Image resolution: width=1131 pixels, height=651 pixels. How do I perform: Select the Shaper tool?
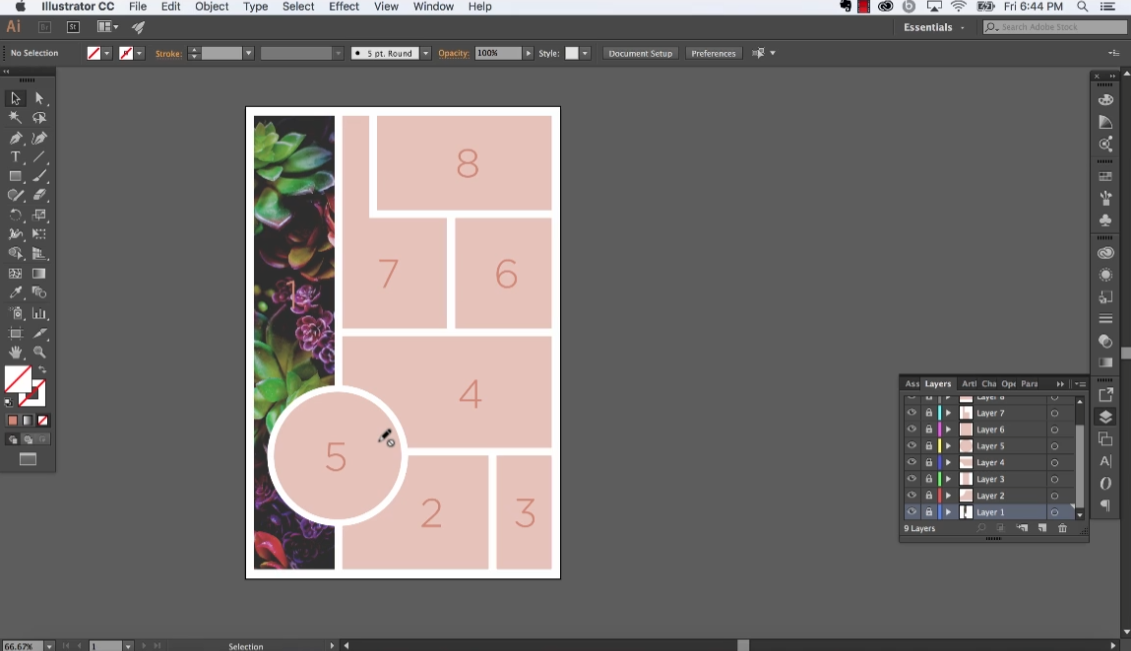15,195
